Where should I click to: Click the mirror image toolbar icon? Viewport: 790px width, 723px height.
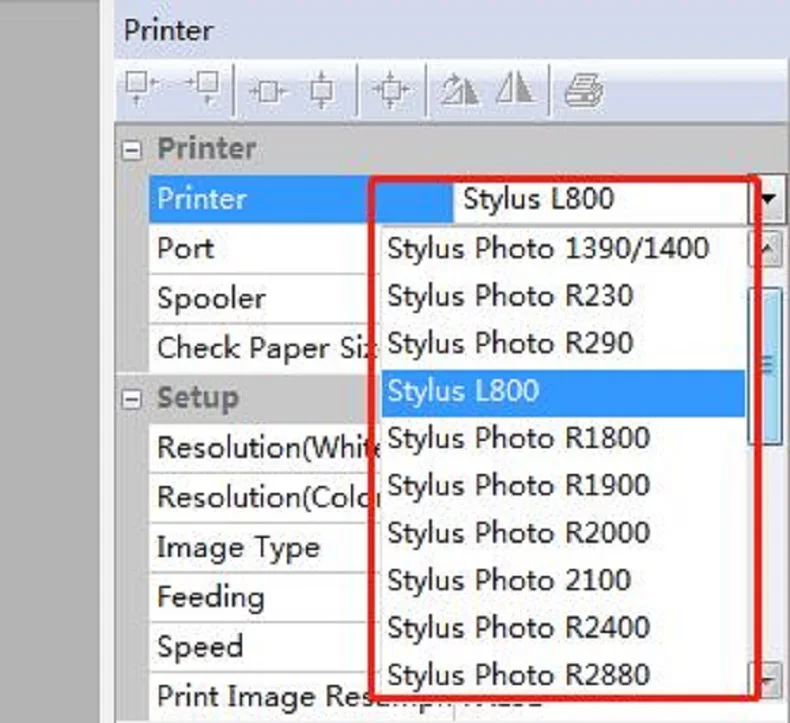[x=516, y=91]
